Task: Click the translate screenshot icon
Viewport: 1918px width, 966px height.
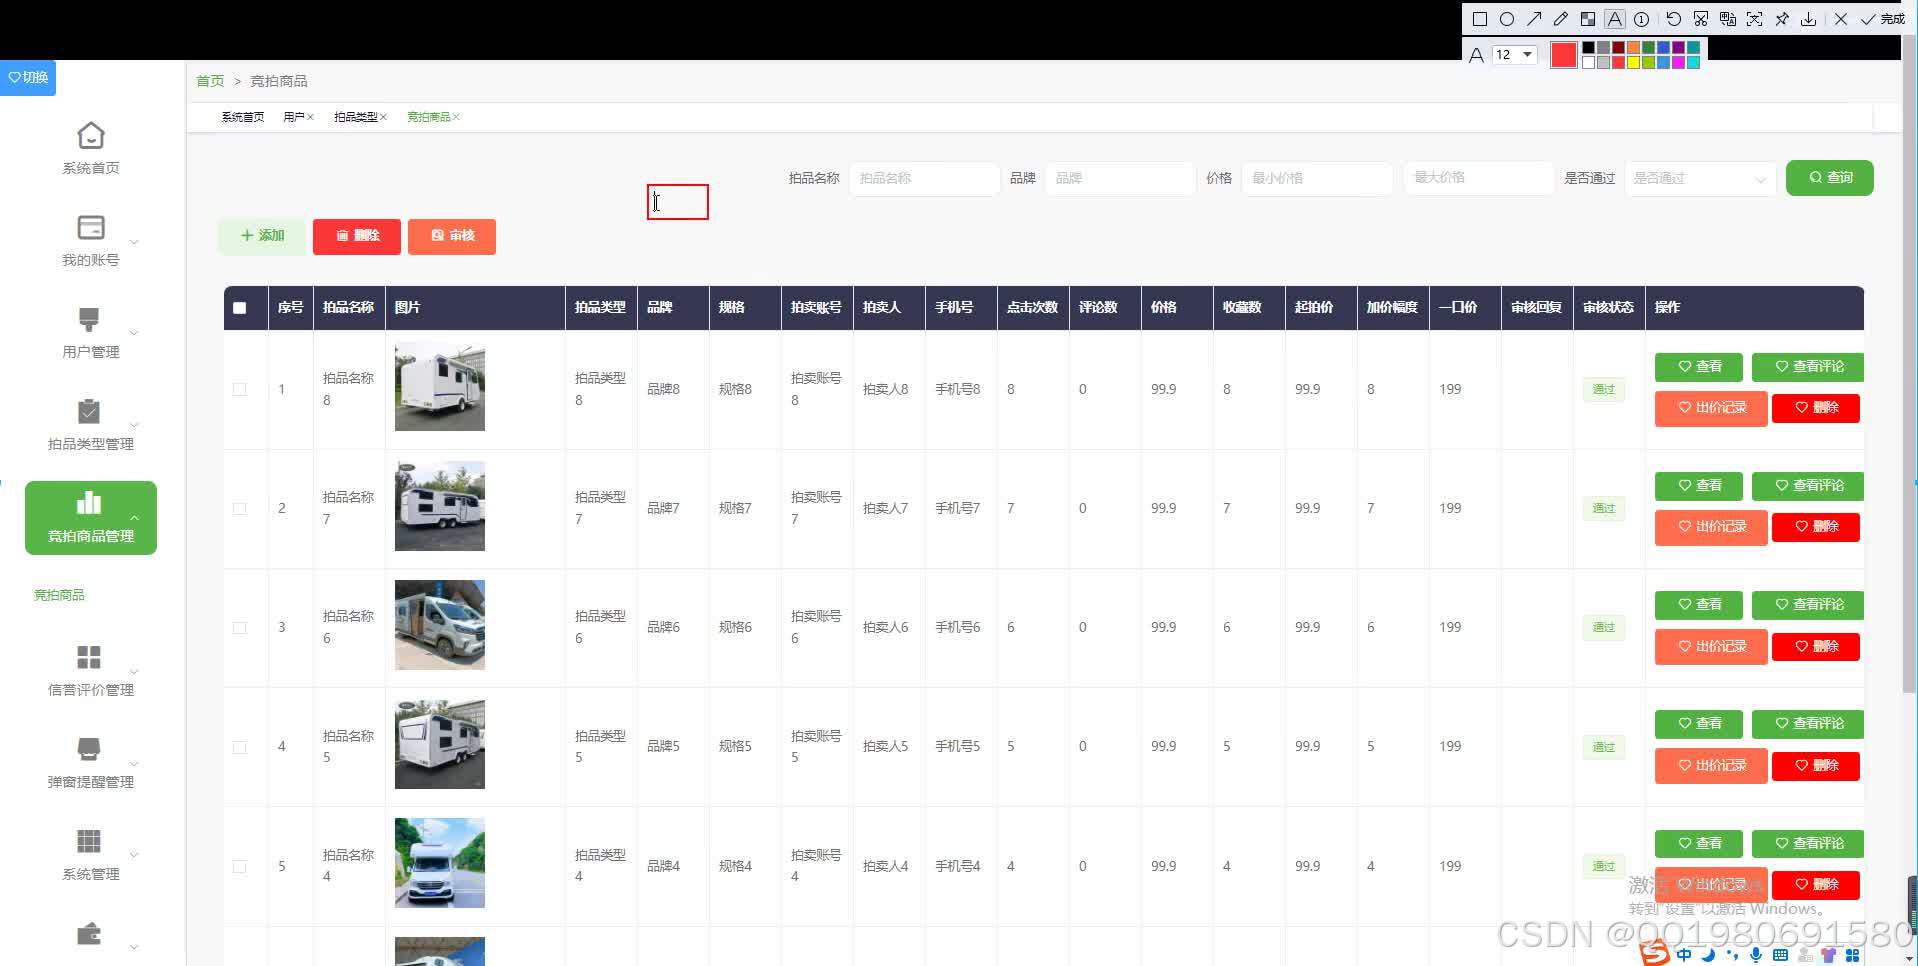Action: pos(1728,19)
